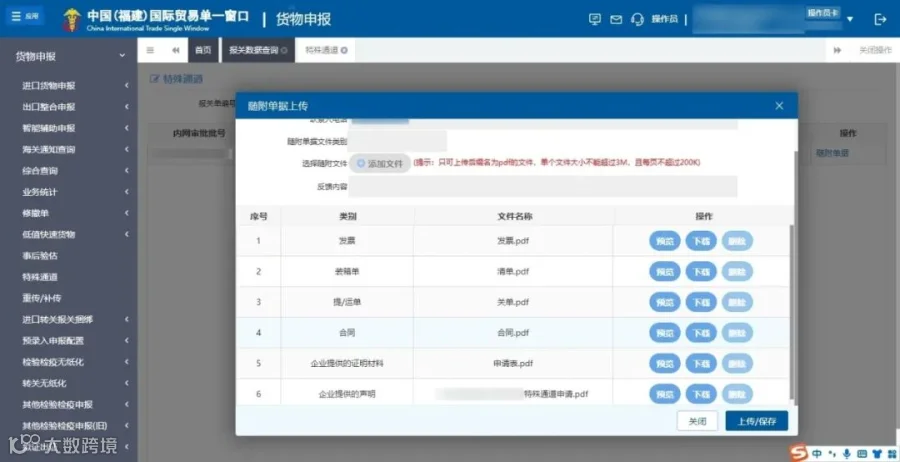Viewport: 900px width, 462px height.
Task: Click the 随附单据 link in the background table
Action: point(832,153)
